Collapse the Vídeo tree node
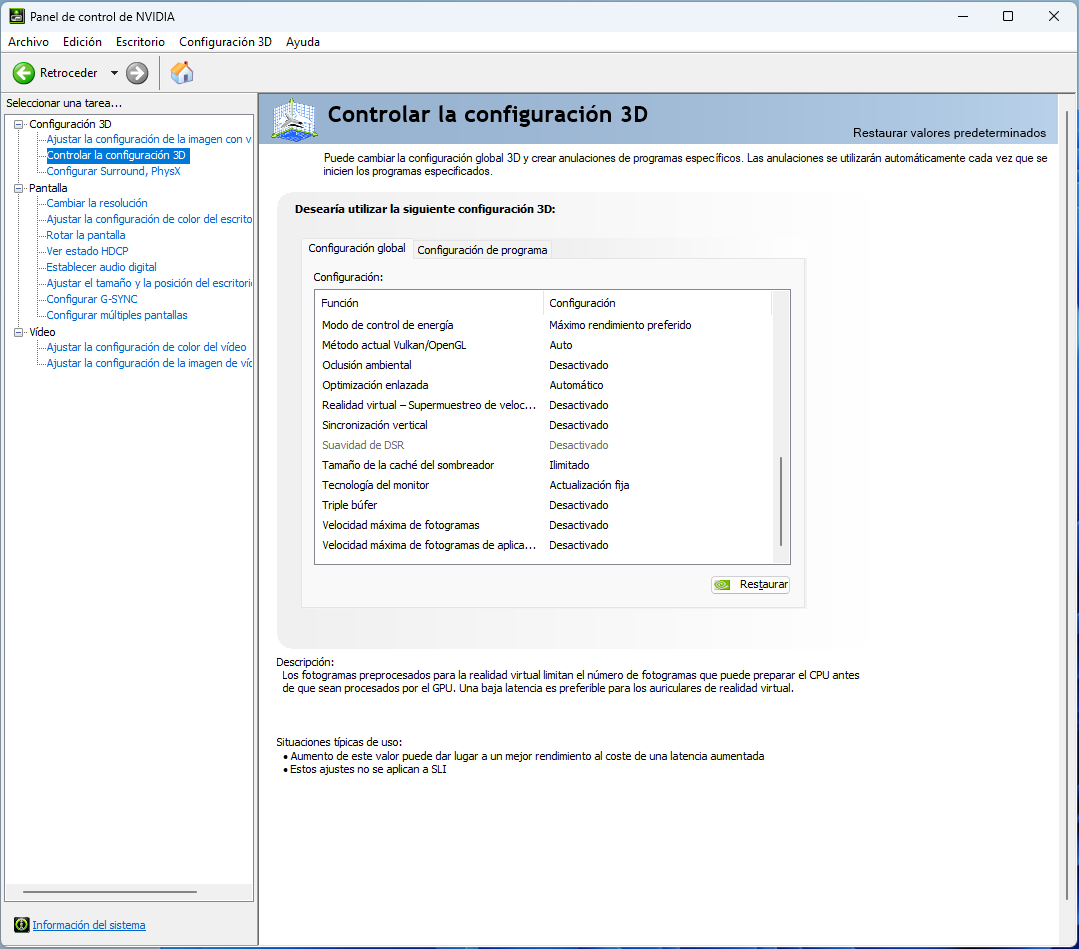 pyautogui.click(x=19, y=332)
